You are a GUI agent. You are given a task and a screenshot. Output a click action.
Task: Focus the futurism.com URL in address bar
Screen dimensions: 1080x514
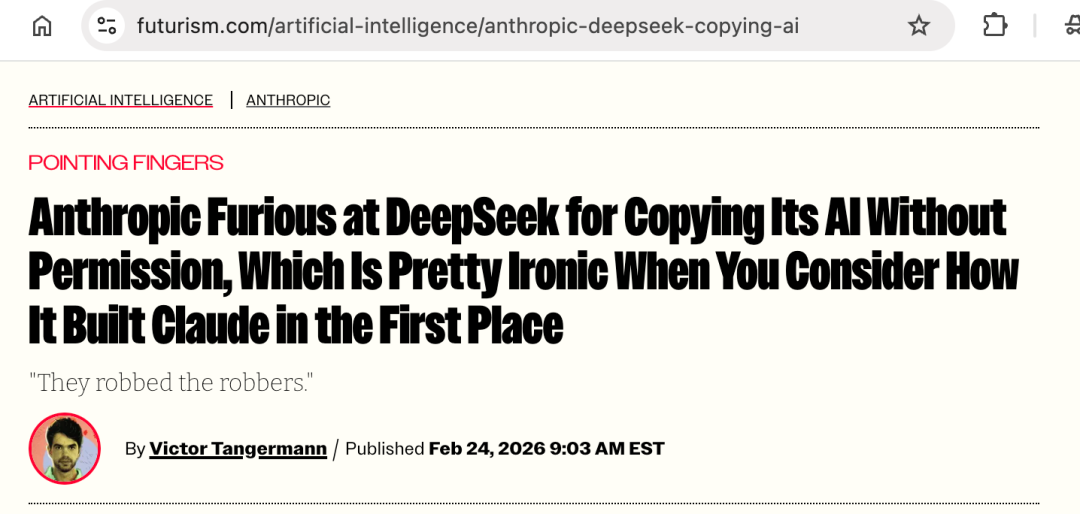coord(467,26)
